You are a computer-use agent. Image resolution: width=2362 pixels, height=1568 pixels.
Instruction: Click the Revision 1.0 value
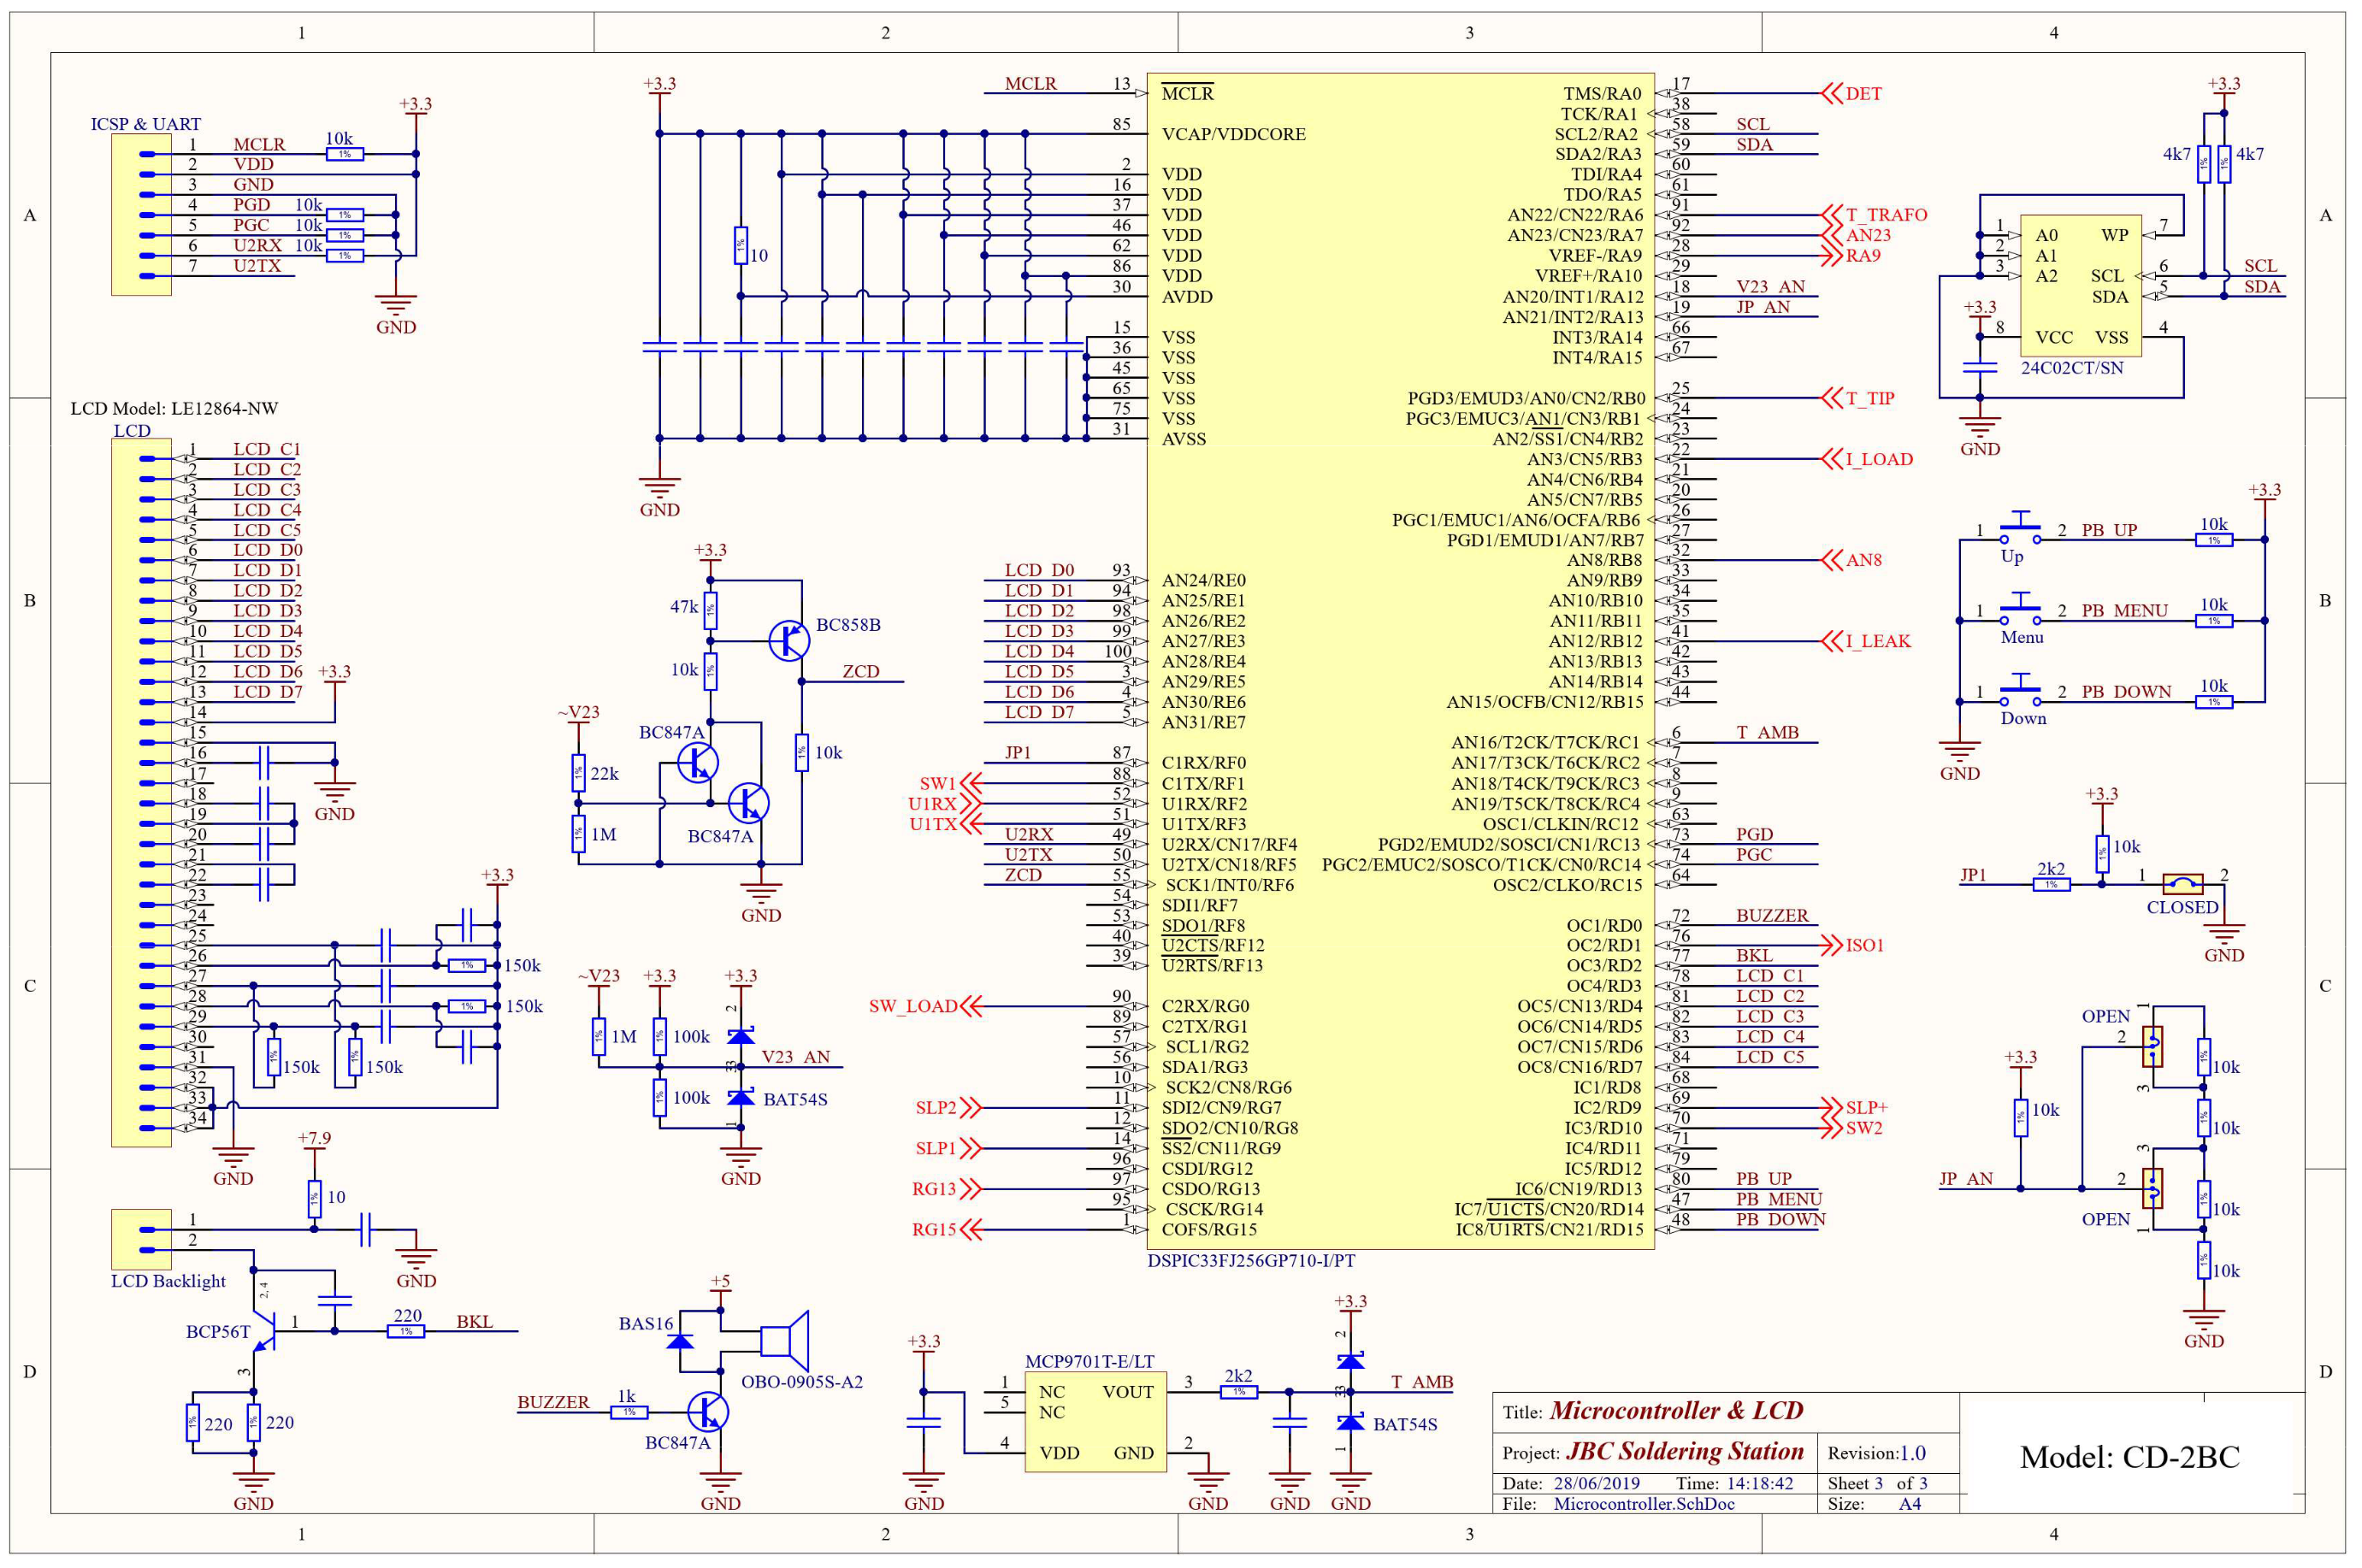1913,1453
